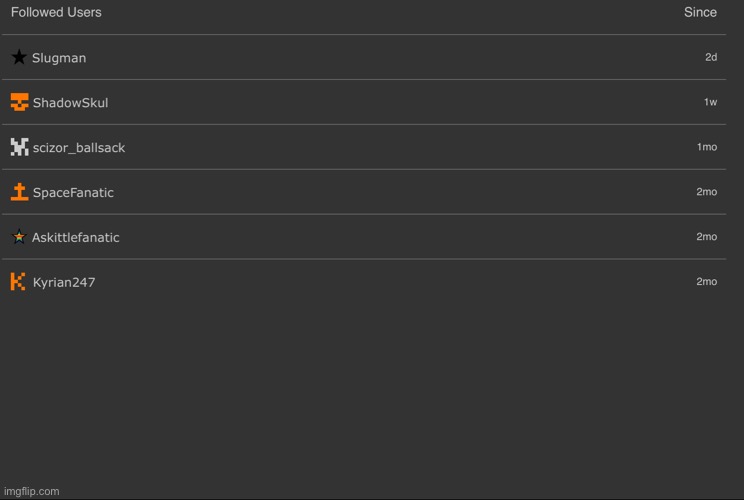Screen dimensions: 744x500
Task: Visit the scizor_ballsack profile link
Action: coord(79,148)
